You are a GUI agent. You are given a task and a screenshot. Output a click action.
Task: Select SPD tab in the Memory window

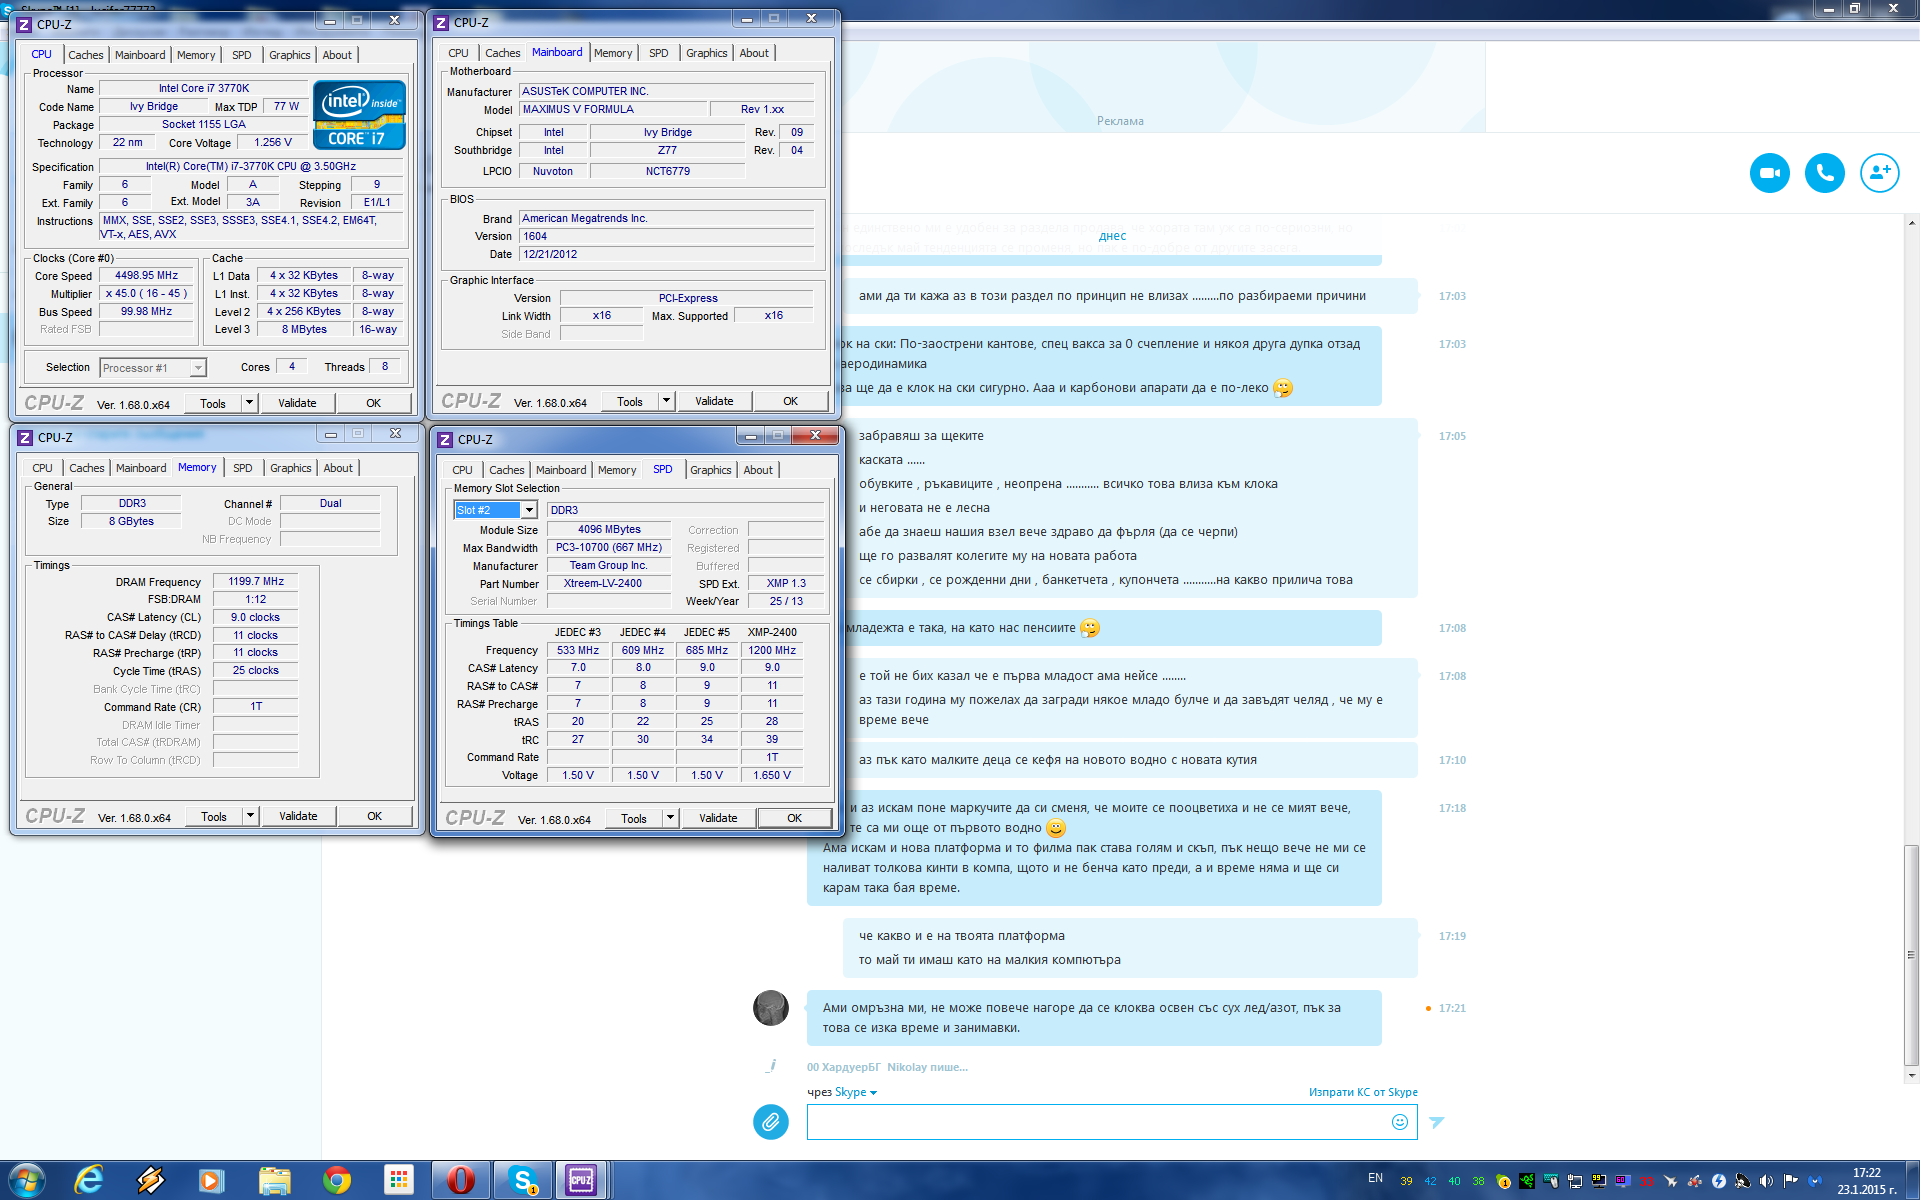(243, 468)
